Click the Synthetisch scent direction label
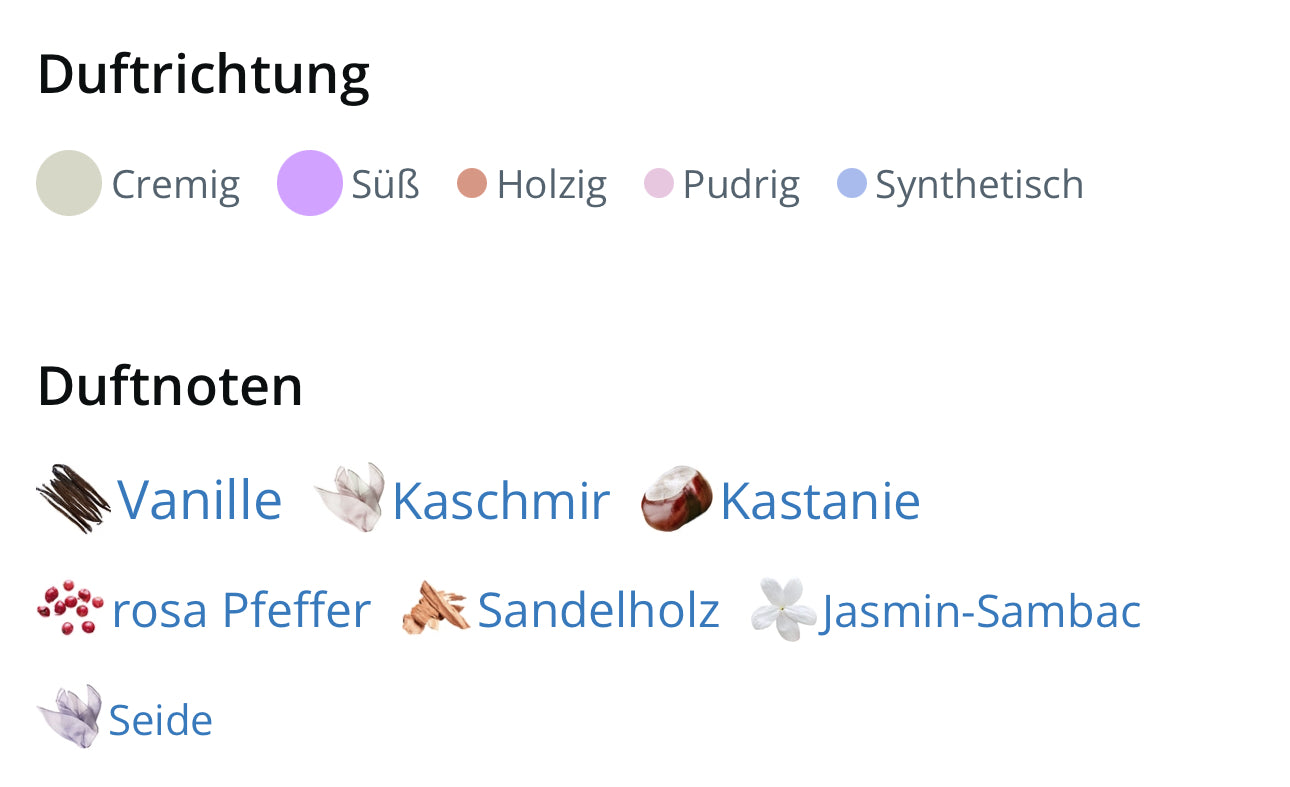This screenshot has width=1290, height=787. click(979, 185)
